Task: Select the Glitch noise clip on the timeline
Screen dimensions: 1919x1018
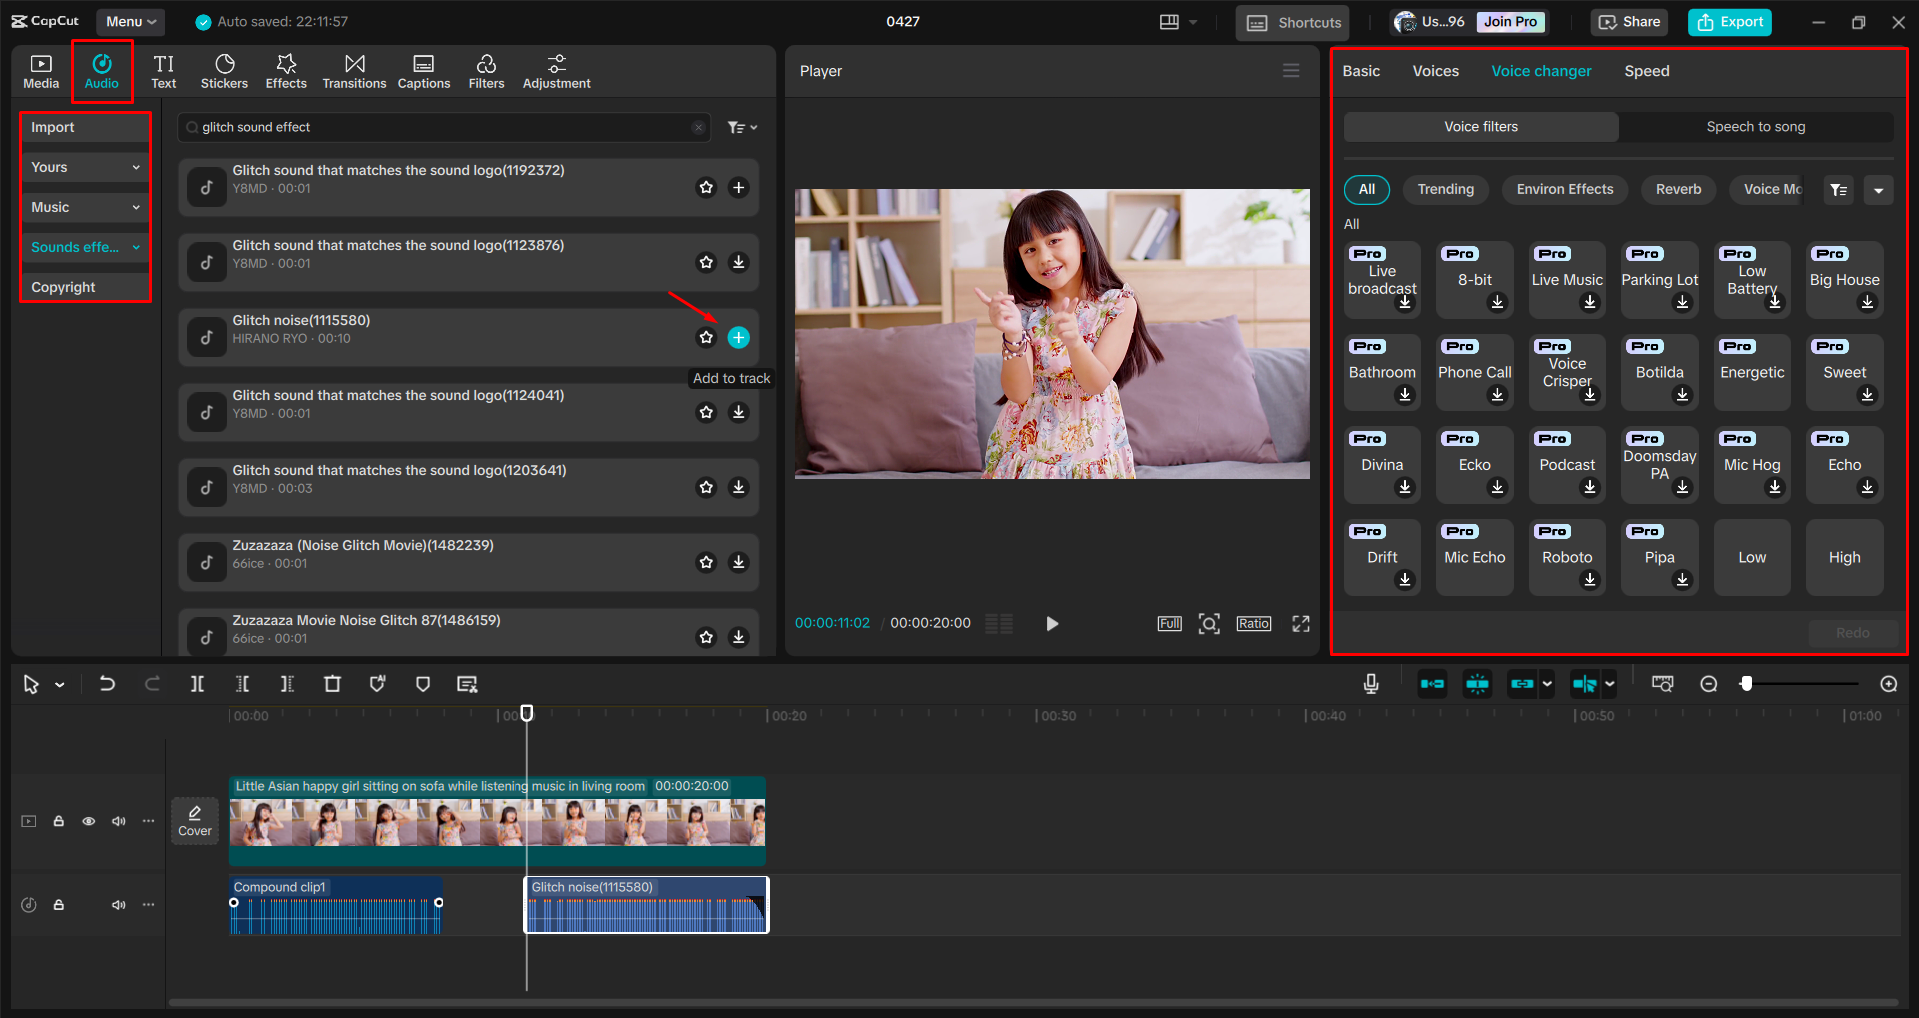Action: click(x=646, y=904)
